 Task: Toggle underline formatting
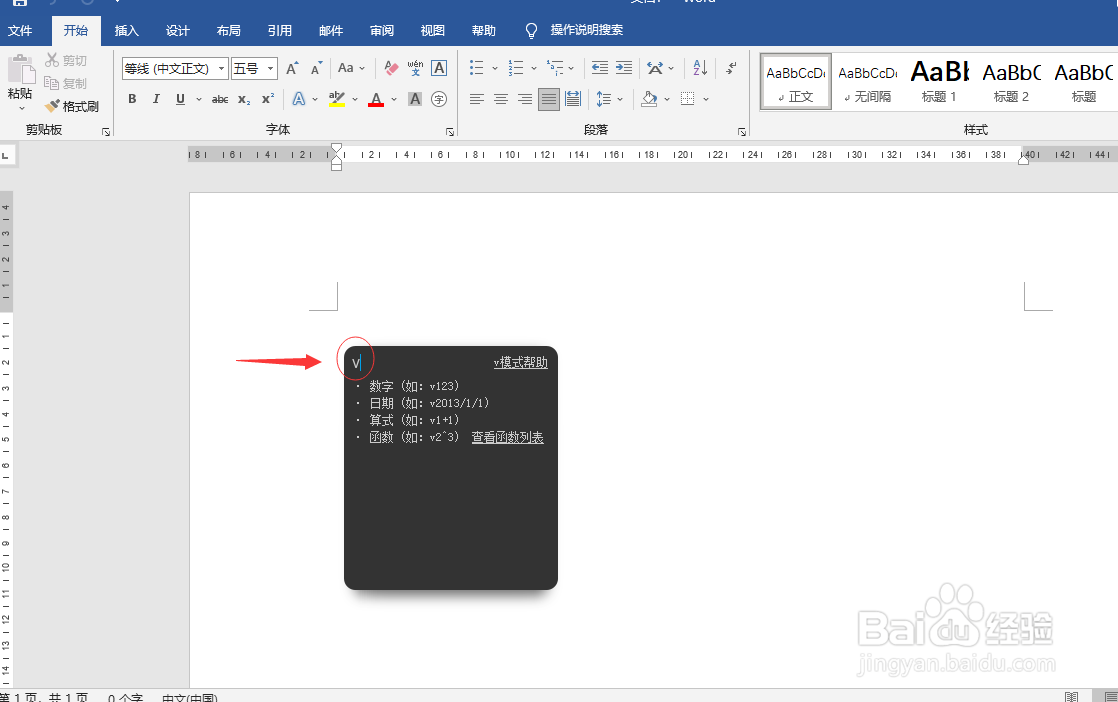pyautogui.click(x=180, y=99)
